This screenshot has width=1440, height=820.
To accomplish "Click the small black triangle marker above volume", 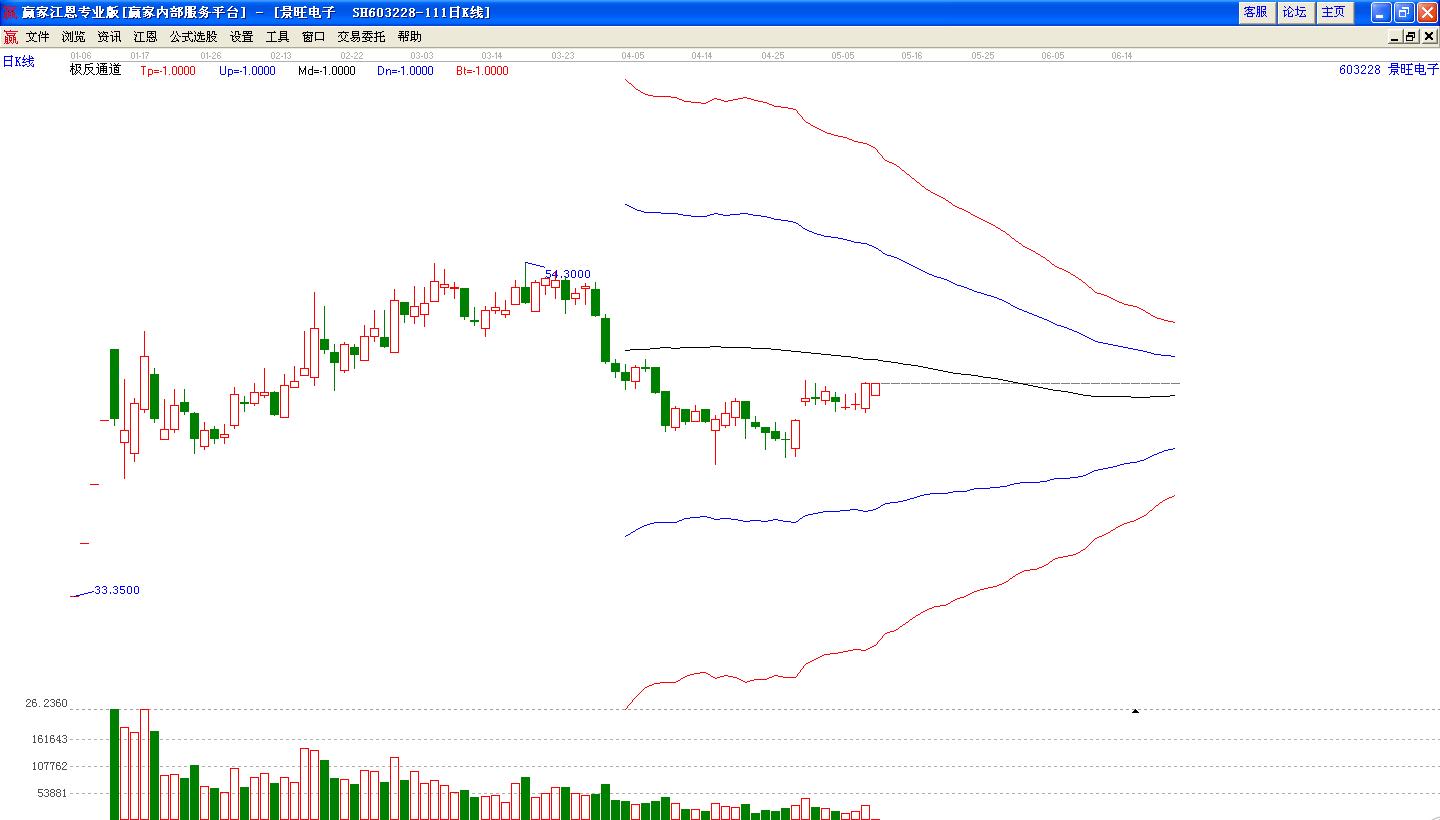I will pos(1135,711).
